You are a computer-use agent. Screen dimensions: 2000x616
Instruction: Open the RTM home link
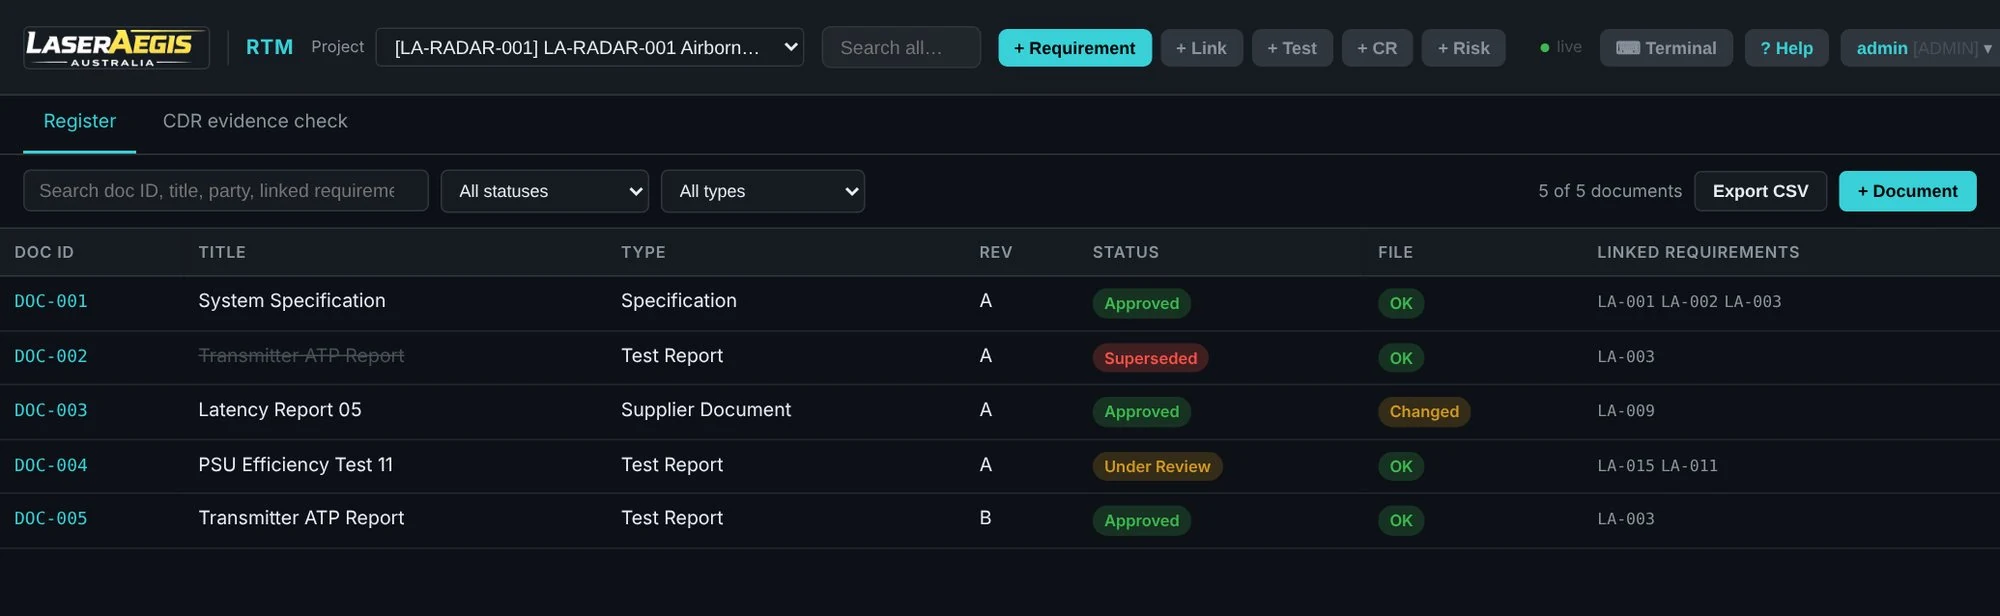point(269,47)
